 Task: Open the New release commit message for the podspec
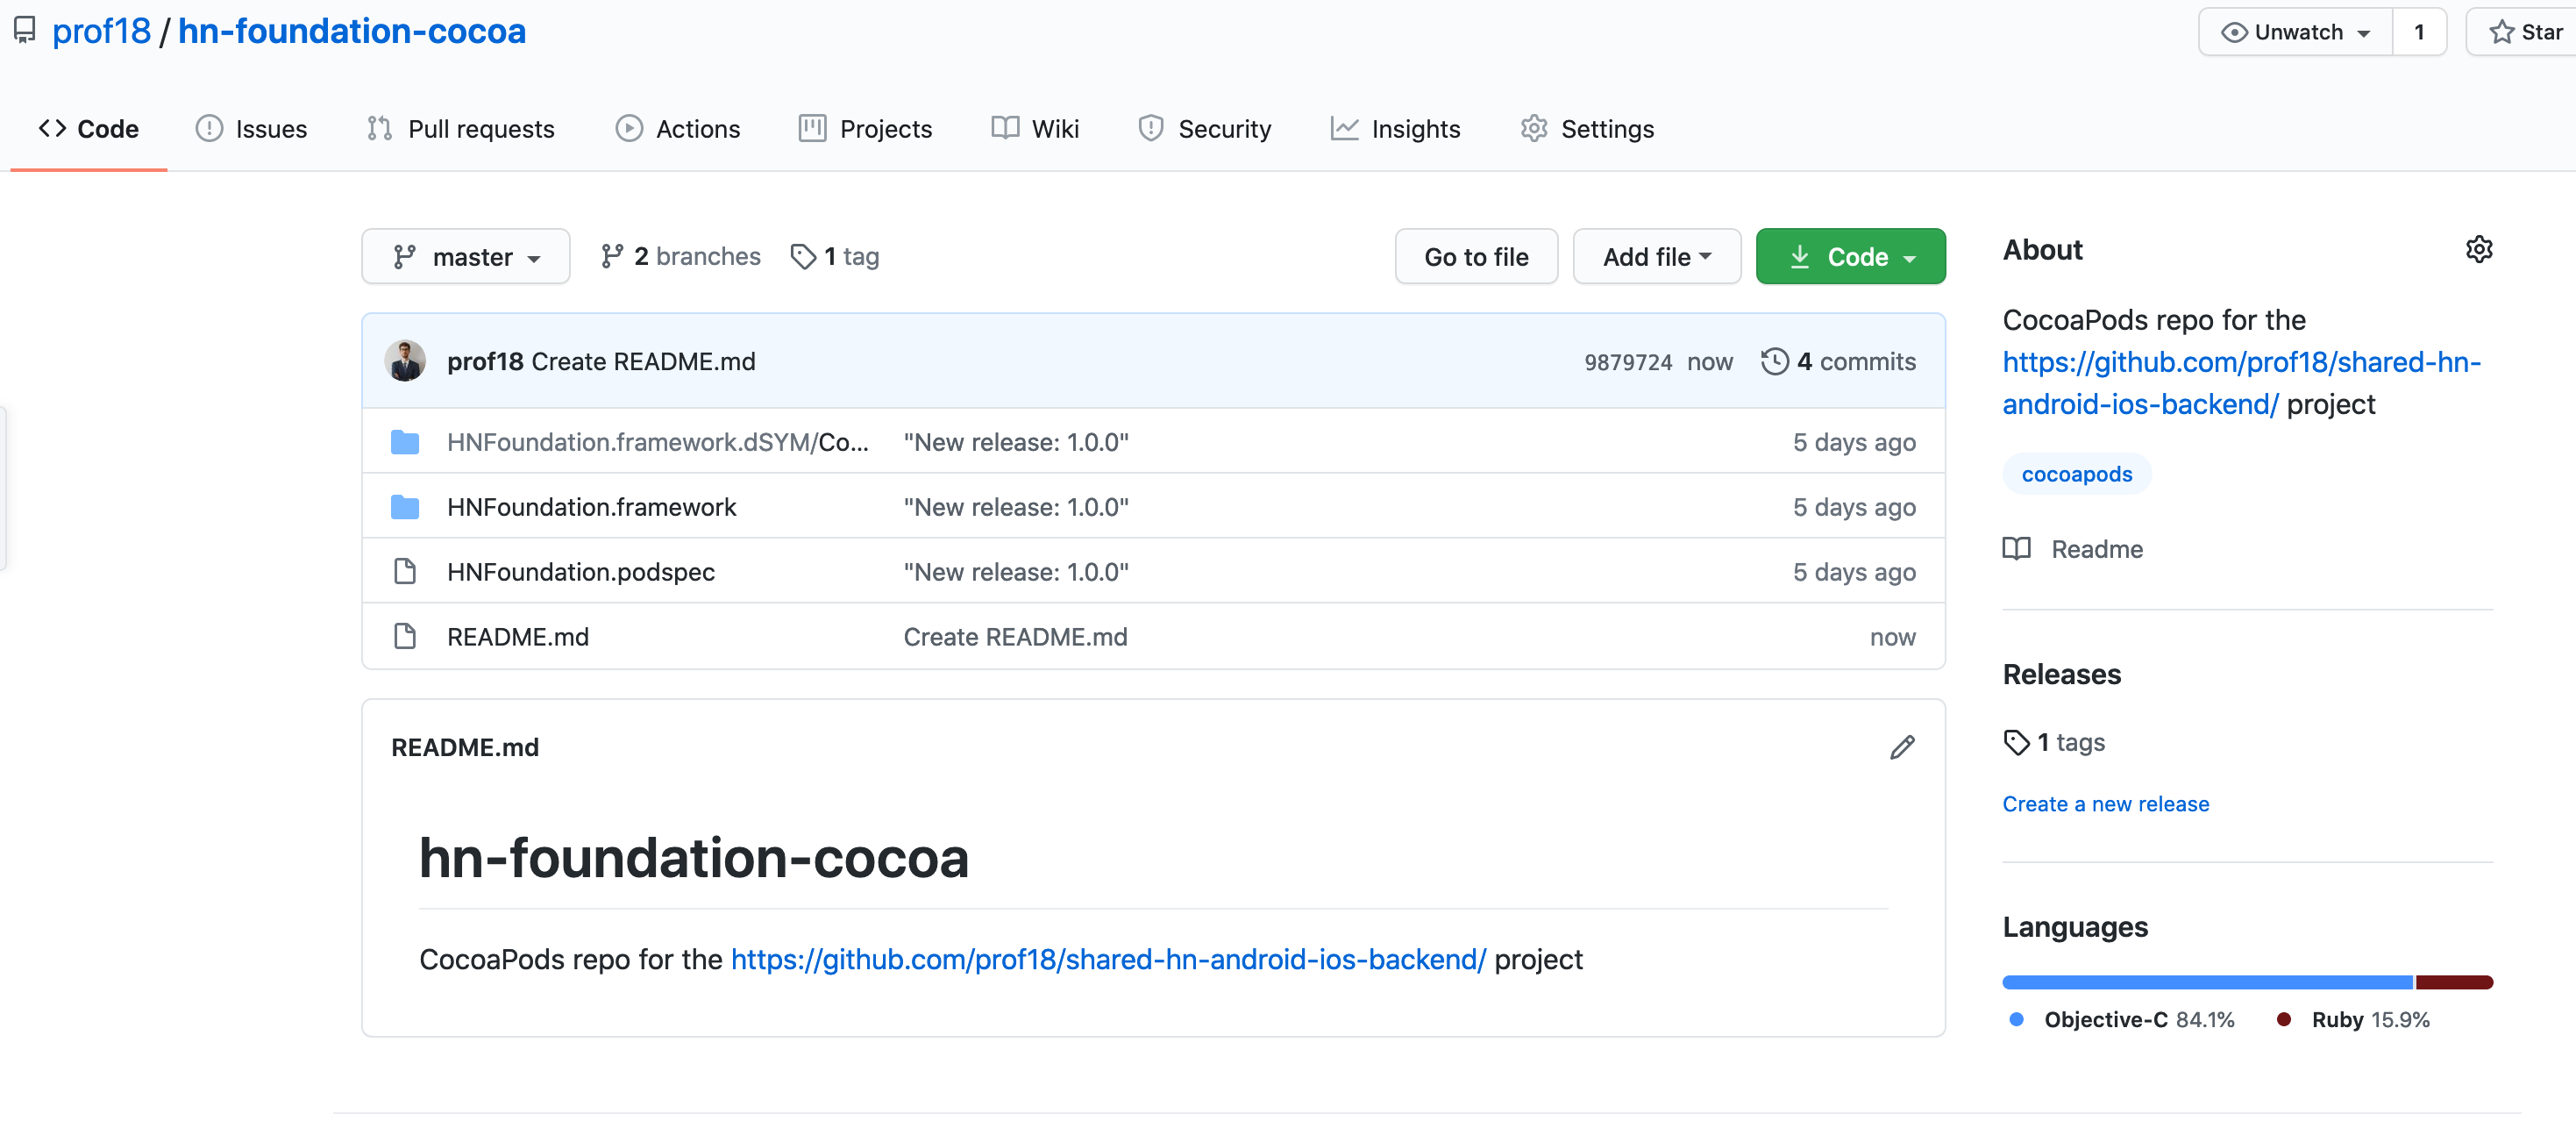(x=1016, y=572)
